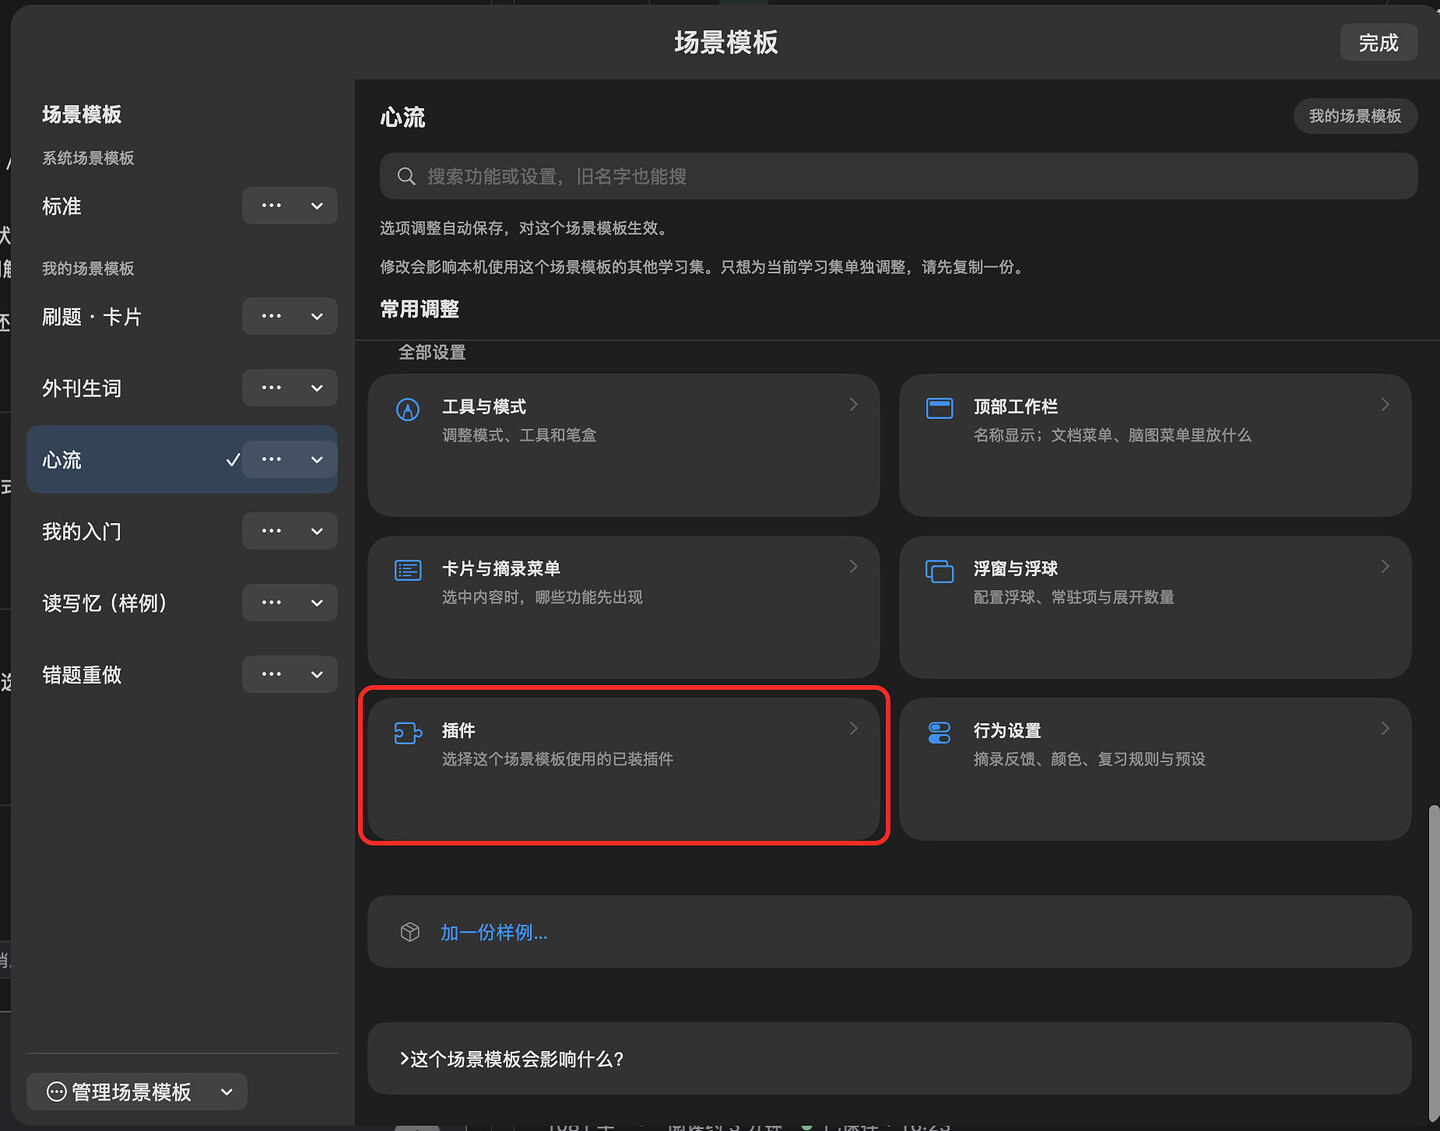Open the 加一份样例 link
This screenshot has height=1131, width=1440.
(494, 932)
